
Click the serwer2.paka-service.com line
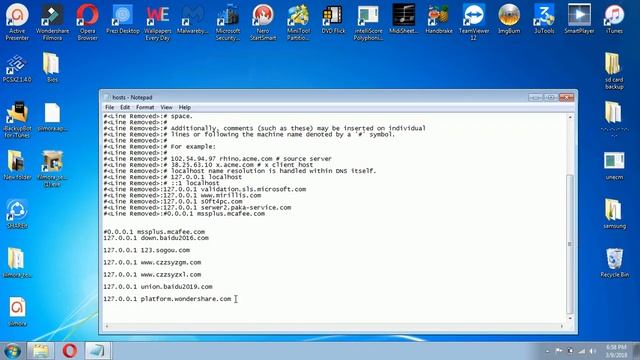197,207
